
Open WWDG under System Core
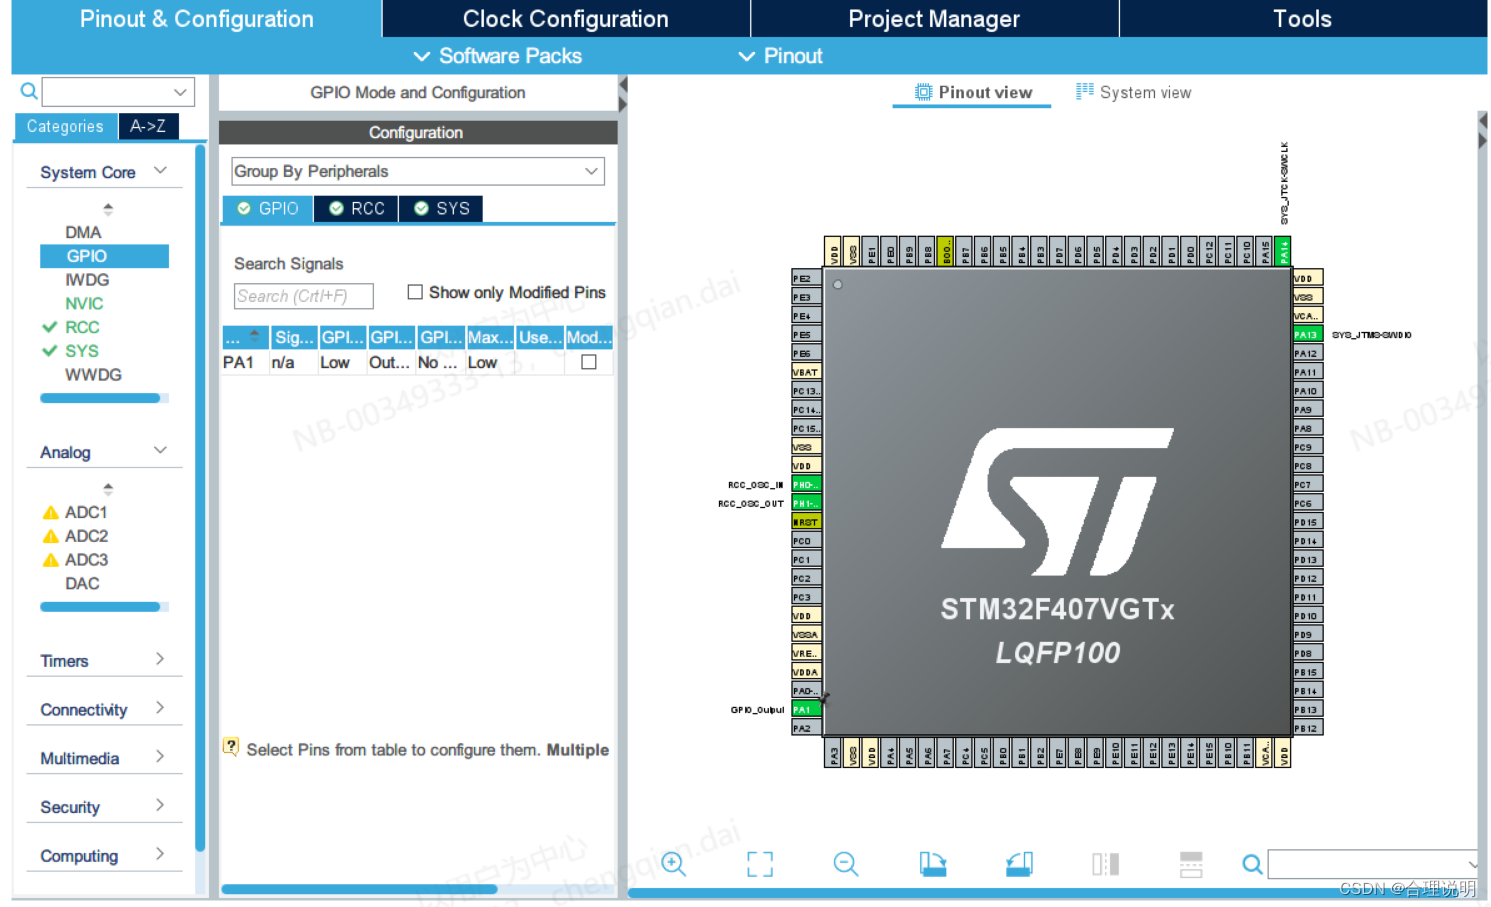(93, 374)
